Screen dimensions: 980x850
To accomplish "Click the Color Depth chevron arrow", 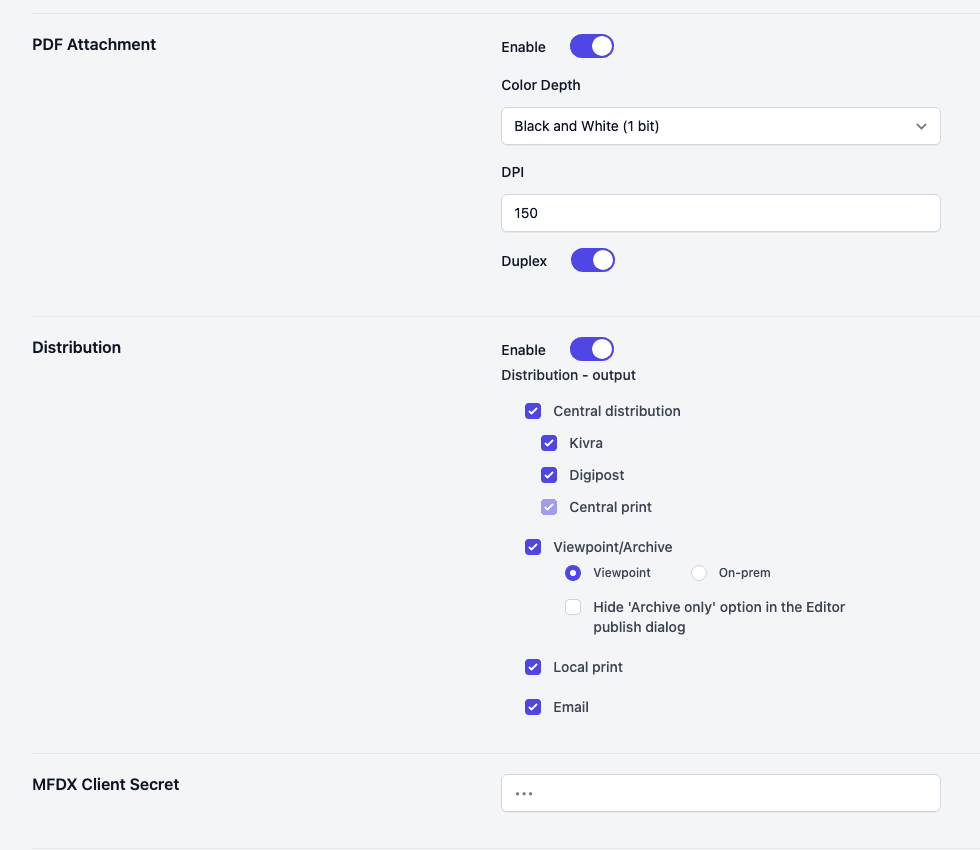I will tap(921, 126).
